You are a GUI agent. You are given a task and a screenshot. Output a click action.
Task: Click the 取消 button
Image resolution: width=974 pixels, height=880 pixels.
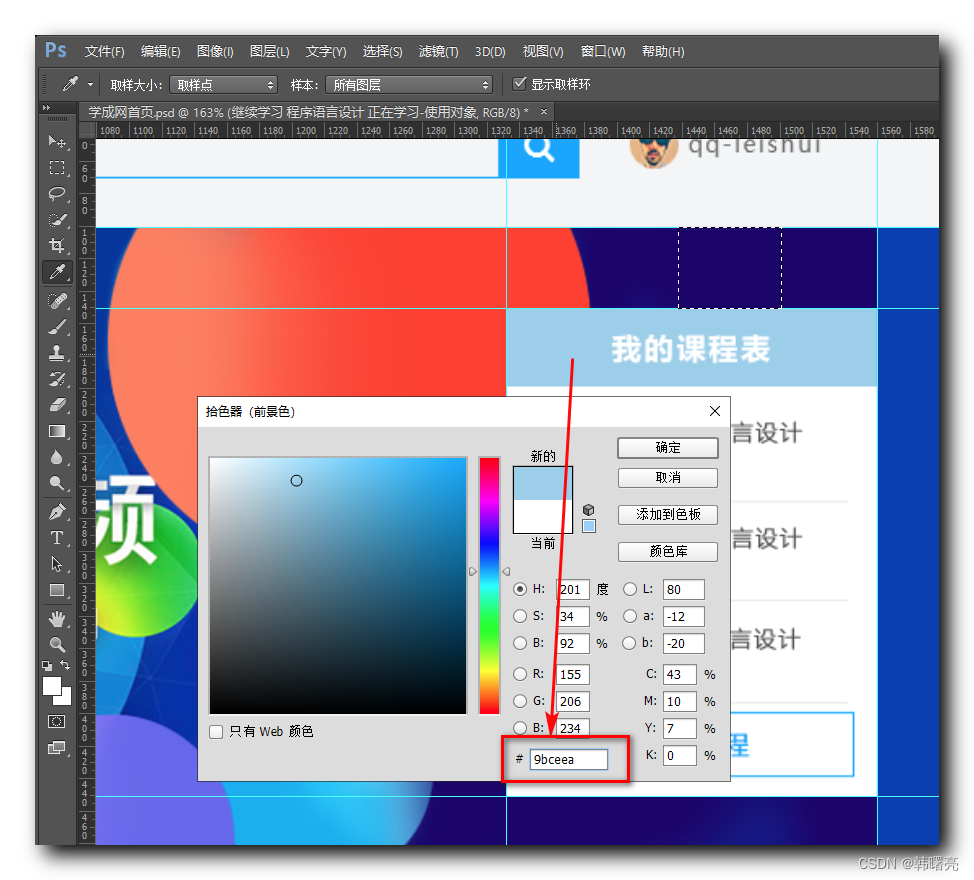(668, 478)
